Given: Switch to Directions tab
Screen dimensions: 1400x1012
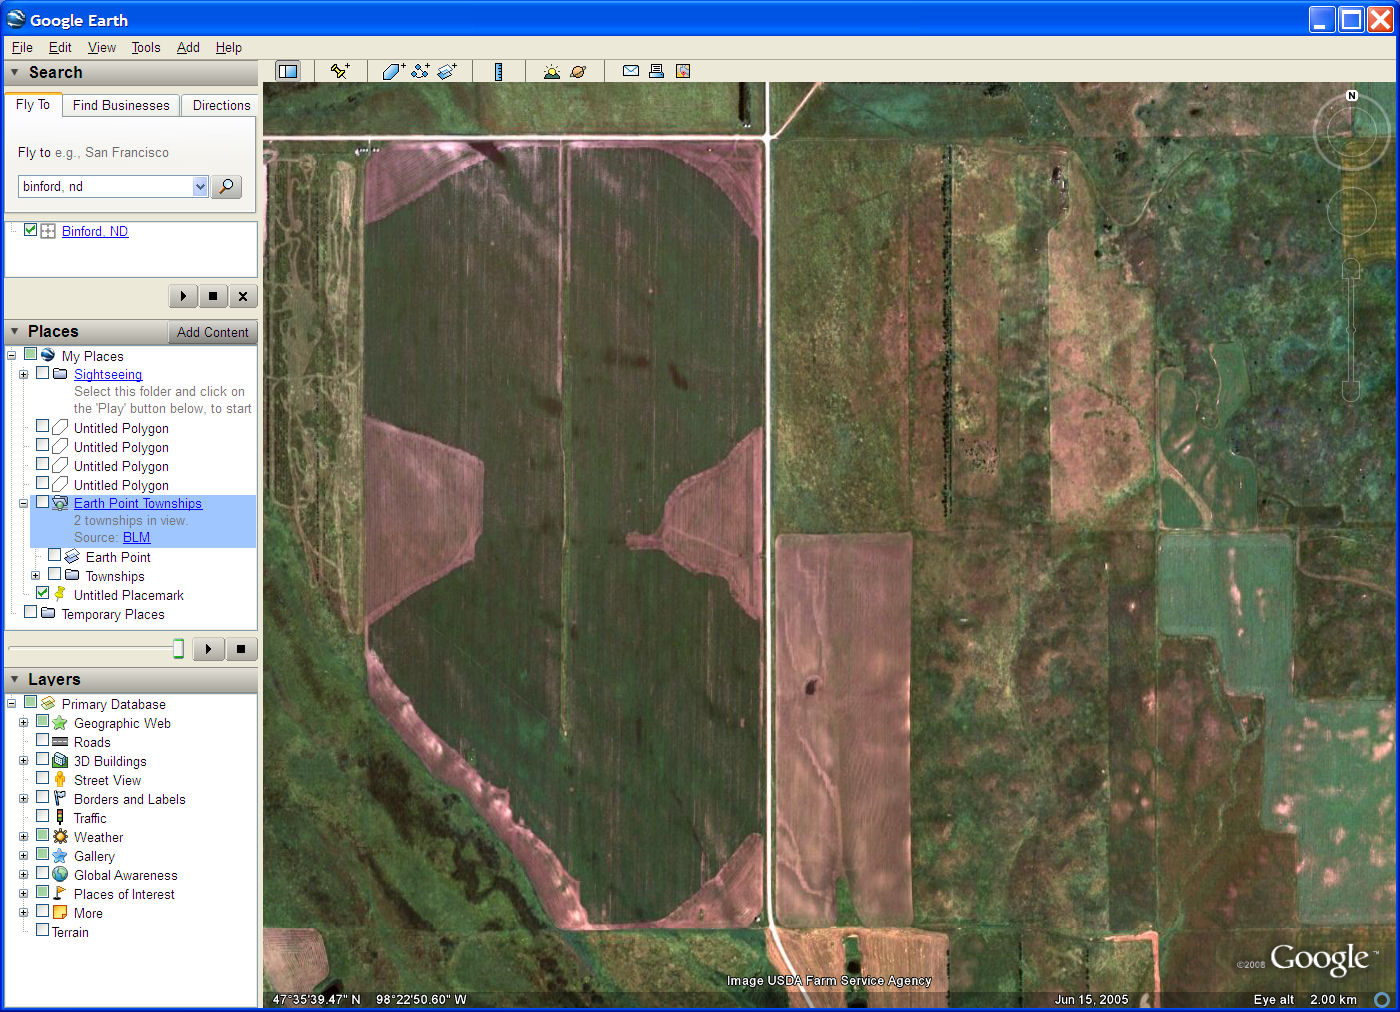Looking at the screenshot, I should click(x=221, y=105).
